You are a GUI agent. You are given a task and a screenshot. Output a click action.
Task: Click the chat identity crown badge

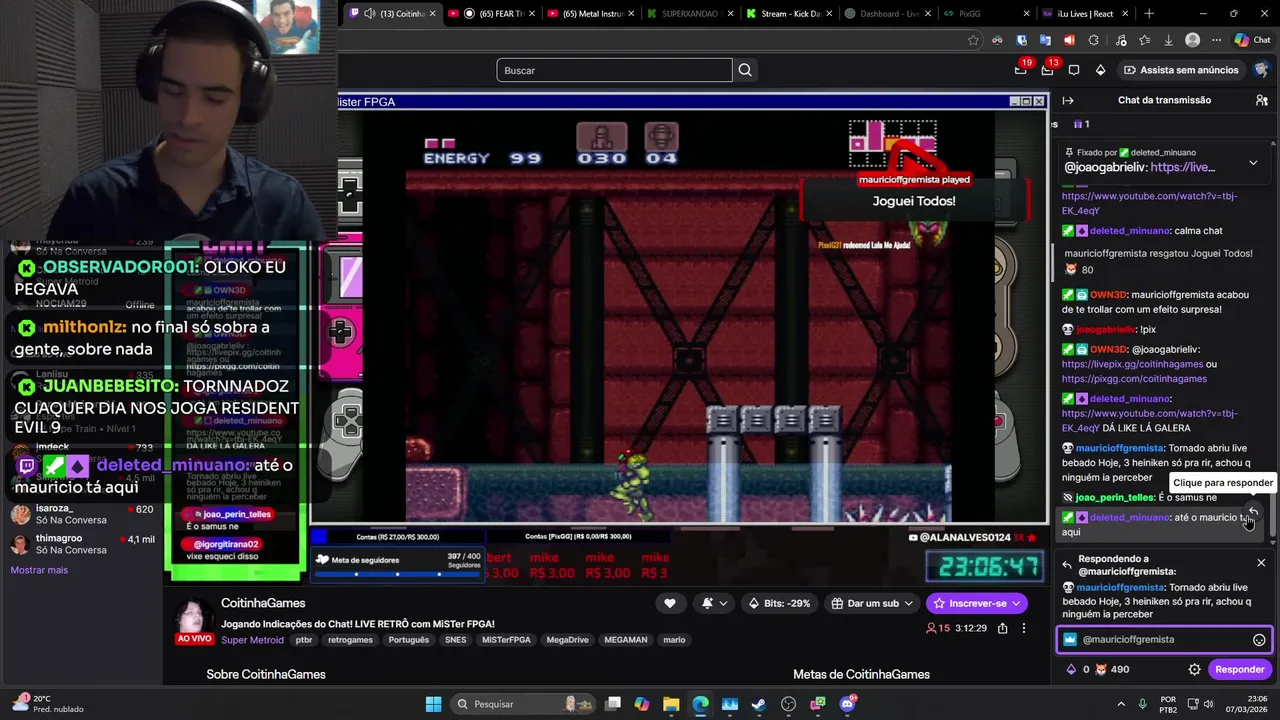(x=1069, y=640)
